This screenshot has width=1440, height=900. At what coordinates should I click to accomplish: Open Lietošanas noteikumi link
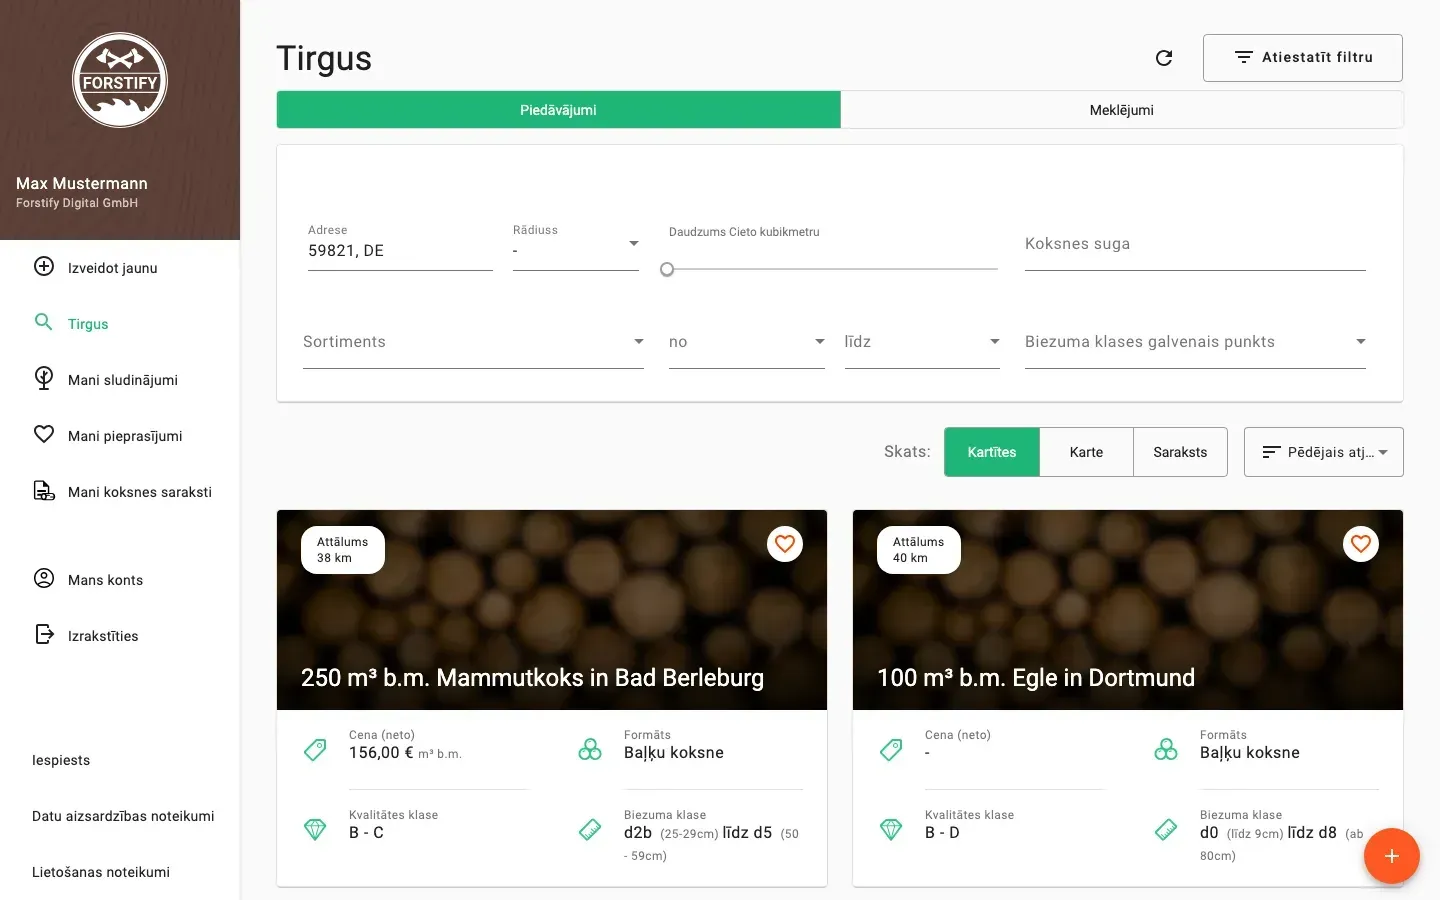(101, 872)
